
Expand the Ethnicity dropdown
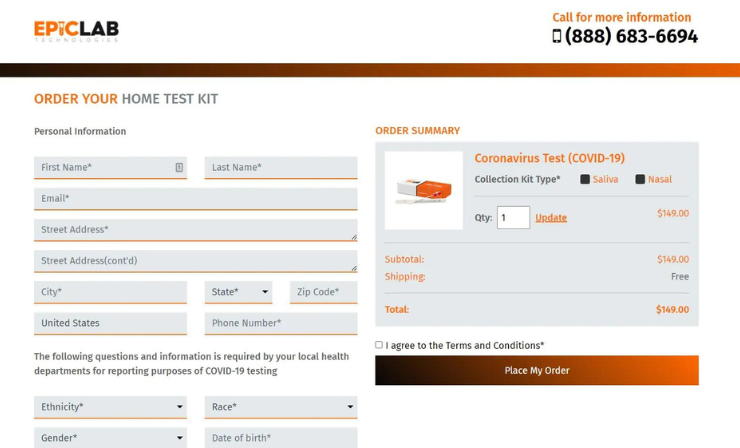110,407
